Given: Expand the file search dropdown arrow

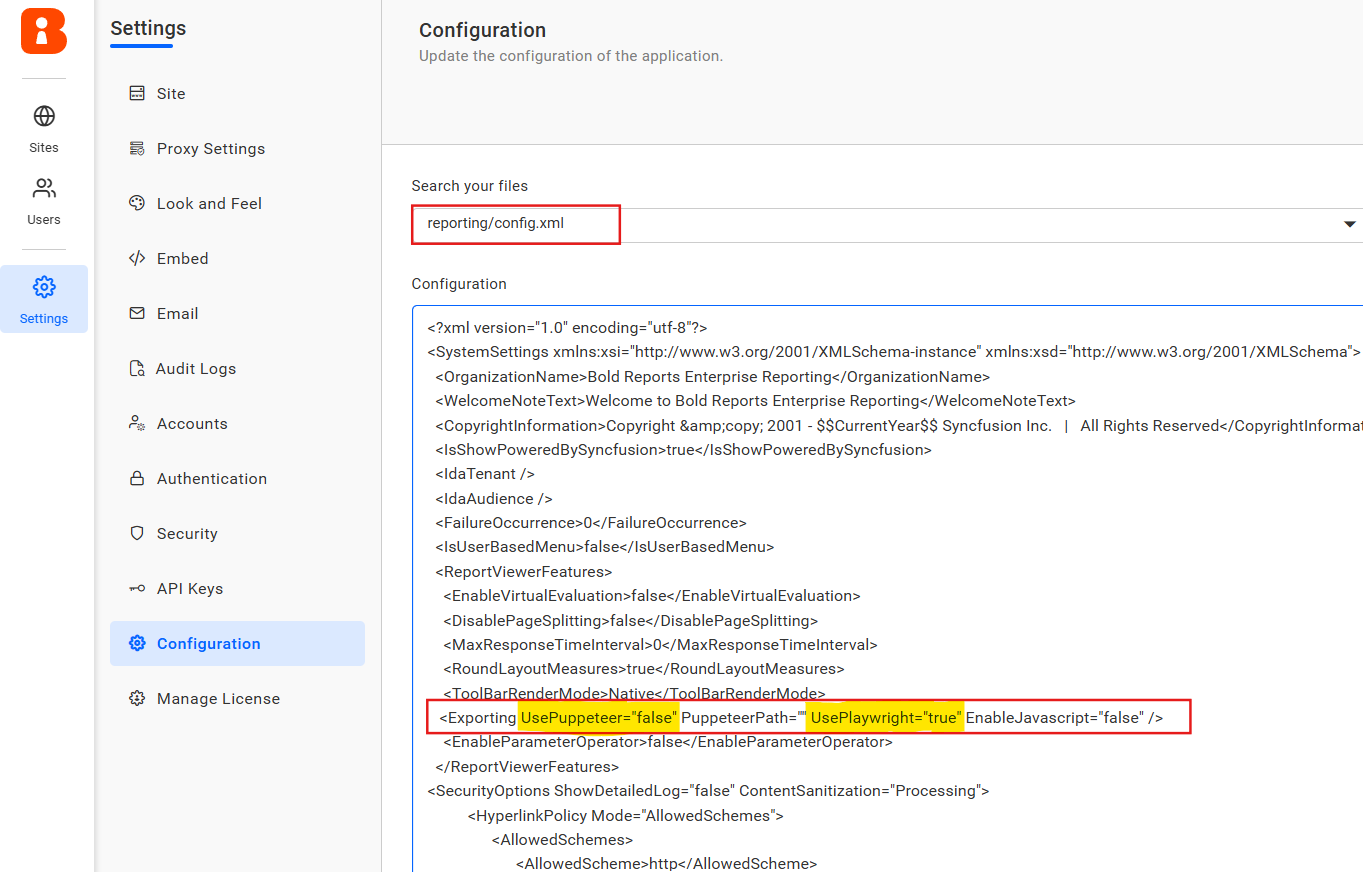Looking at the screenshot, I should point(1349,224).
